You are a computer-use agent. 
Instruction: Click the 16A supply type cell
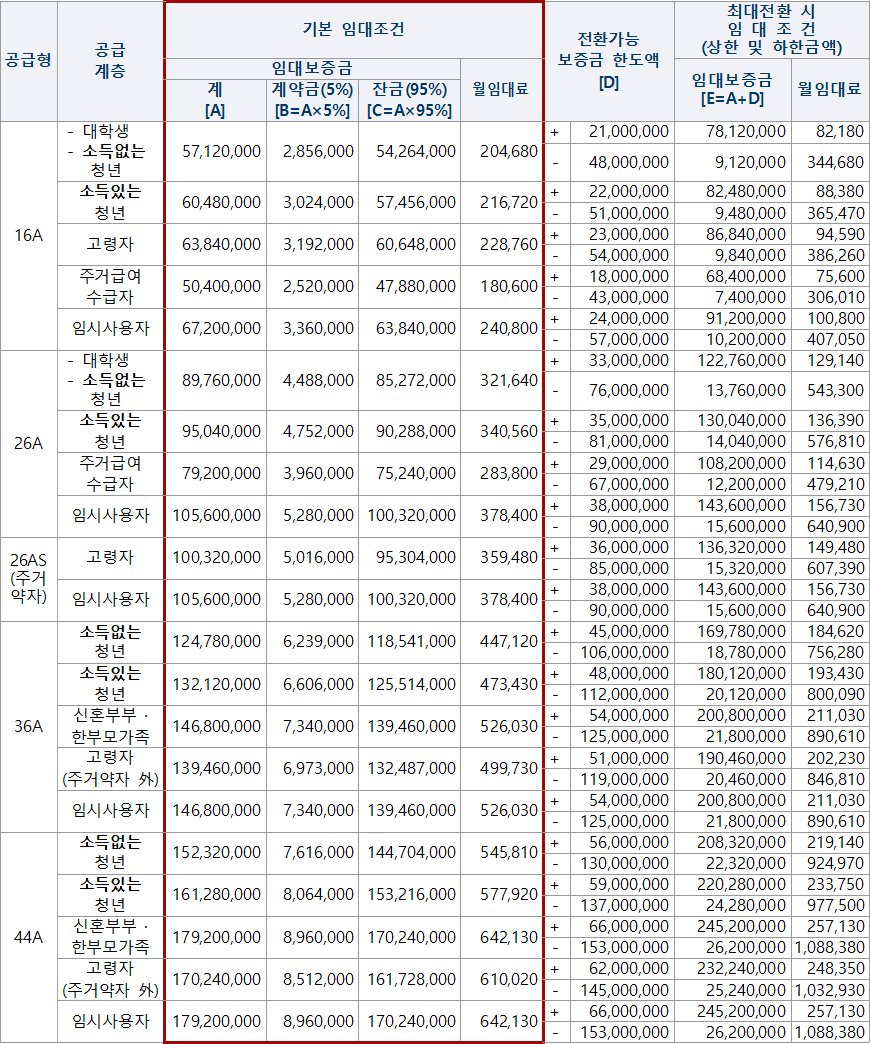coord(29,236)
